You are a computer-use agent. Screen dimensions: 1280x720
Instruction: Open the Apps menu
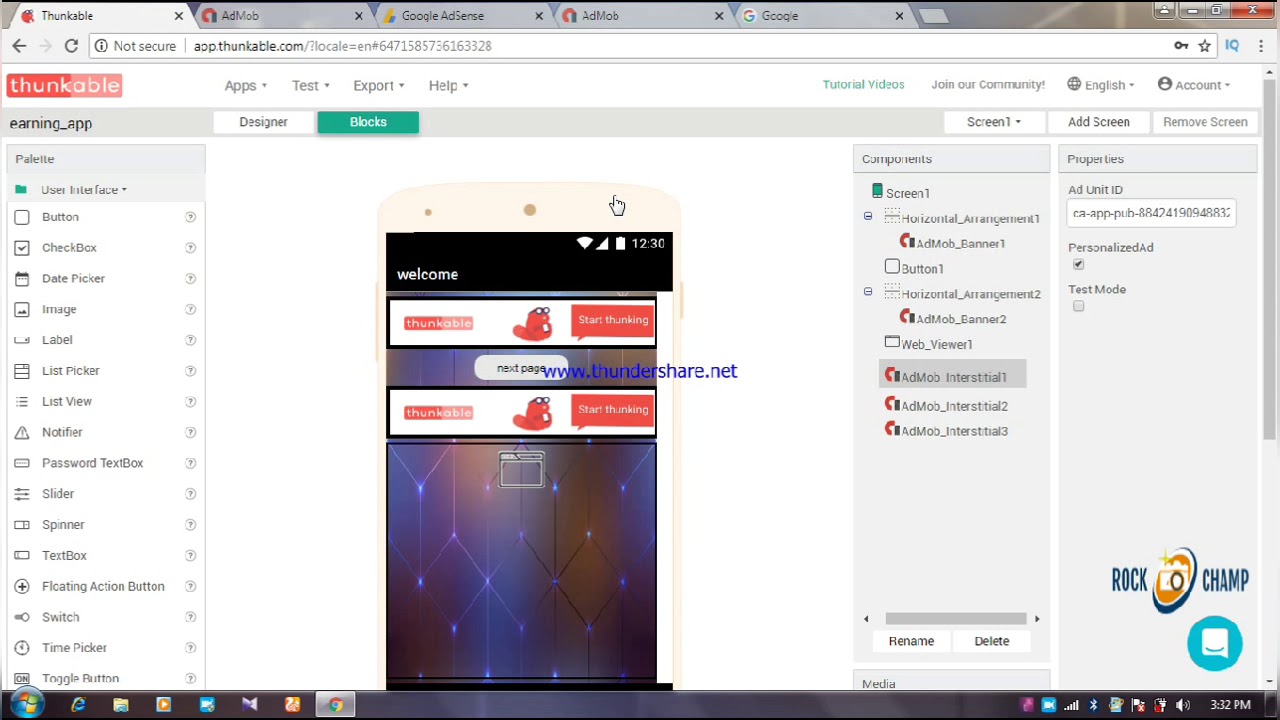pyautogui.click(x=245, y=86)
